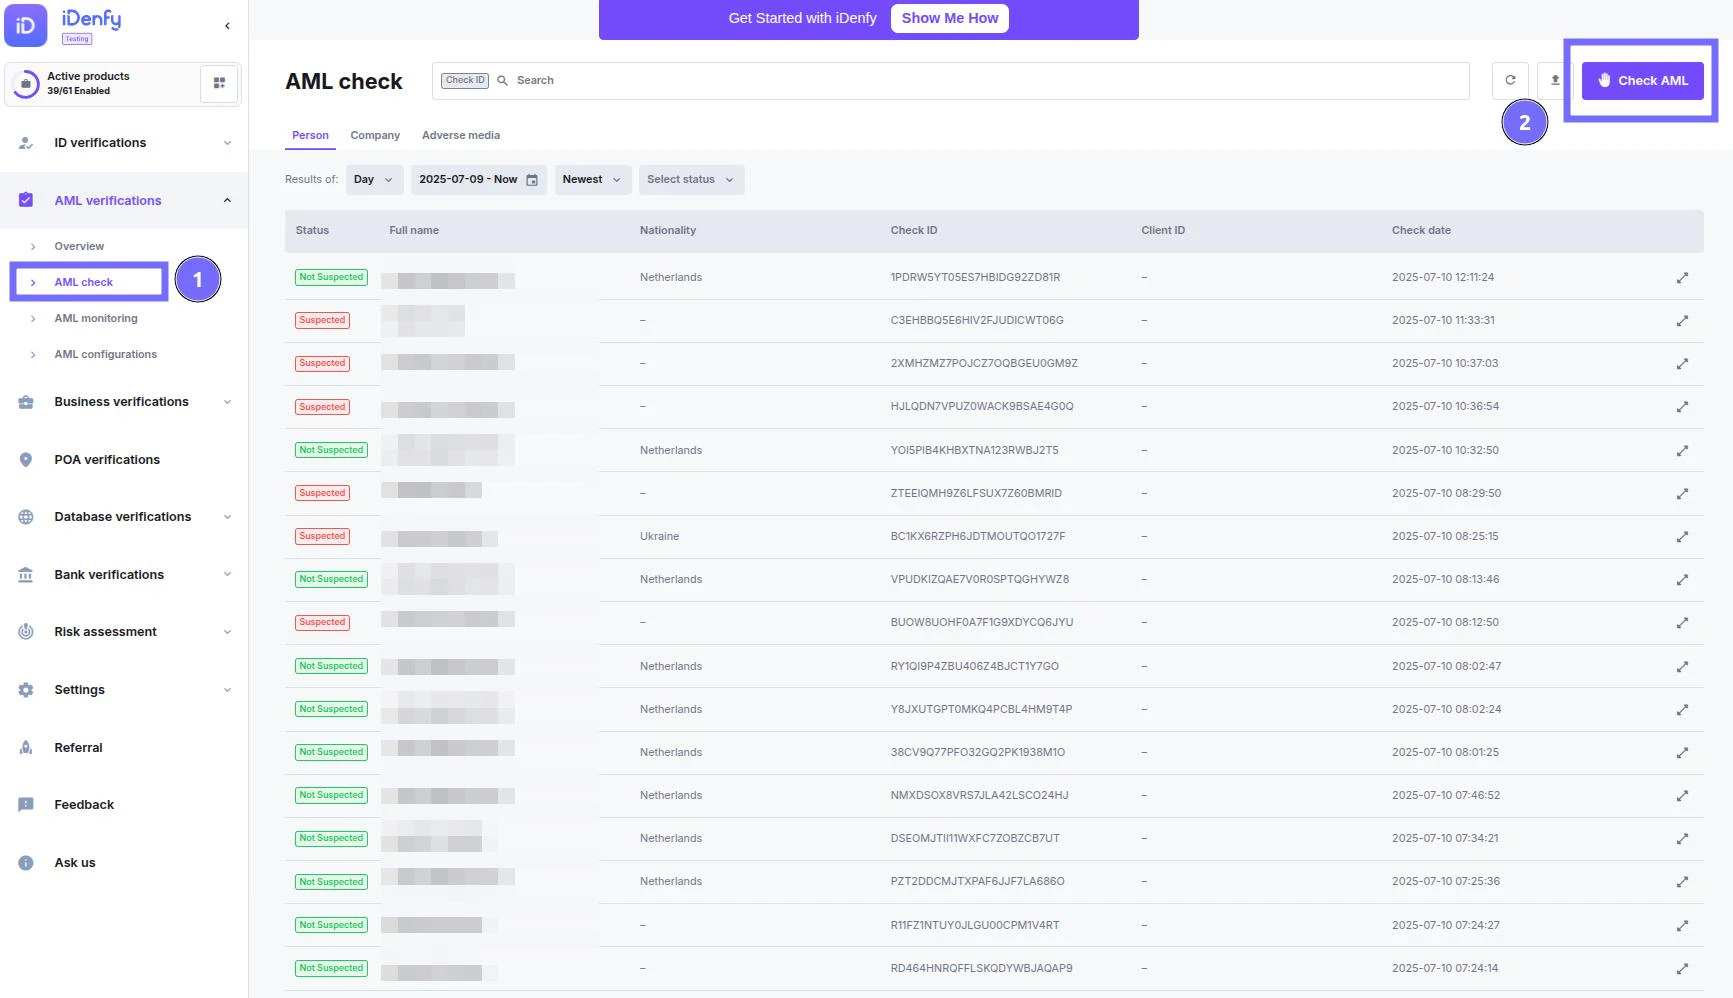
Task: Click the Risk assessment icon
Action: pos(26,632)
